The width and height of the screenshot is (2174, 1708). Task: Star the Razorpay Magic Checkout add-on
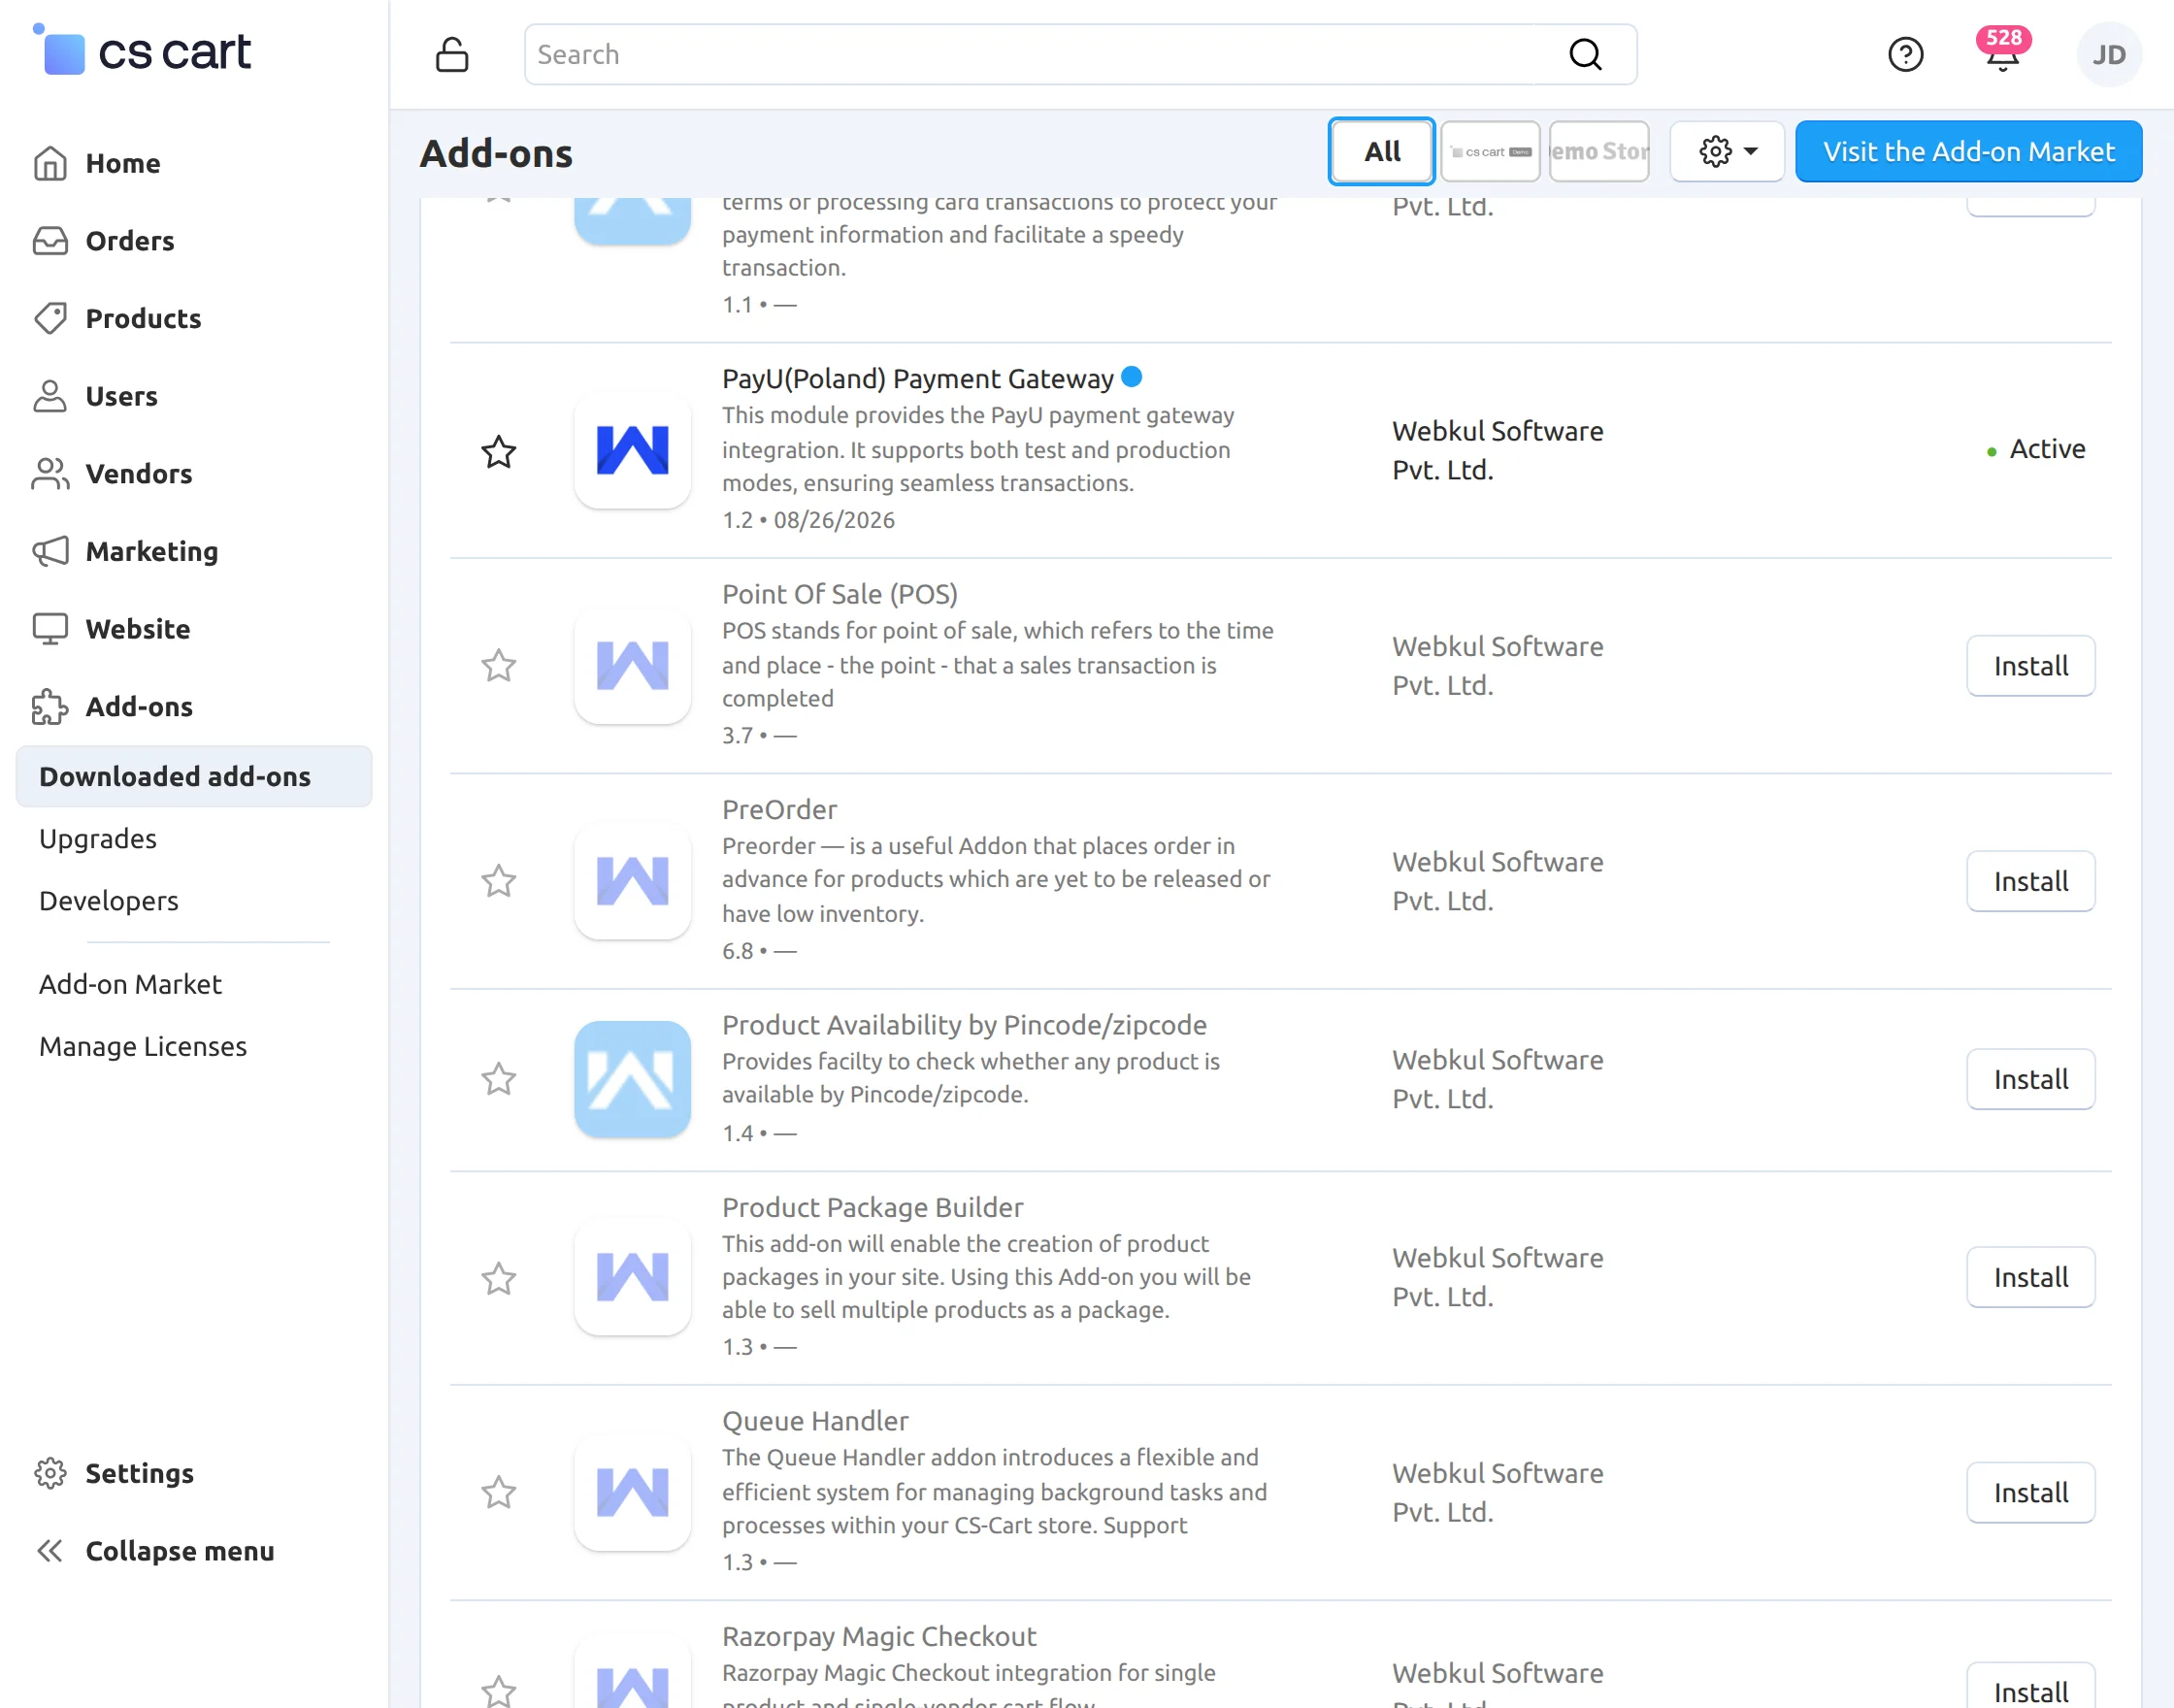[x=499, y=1691]
